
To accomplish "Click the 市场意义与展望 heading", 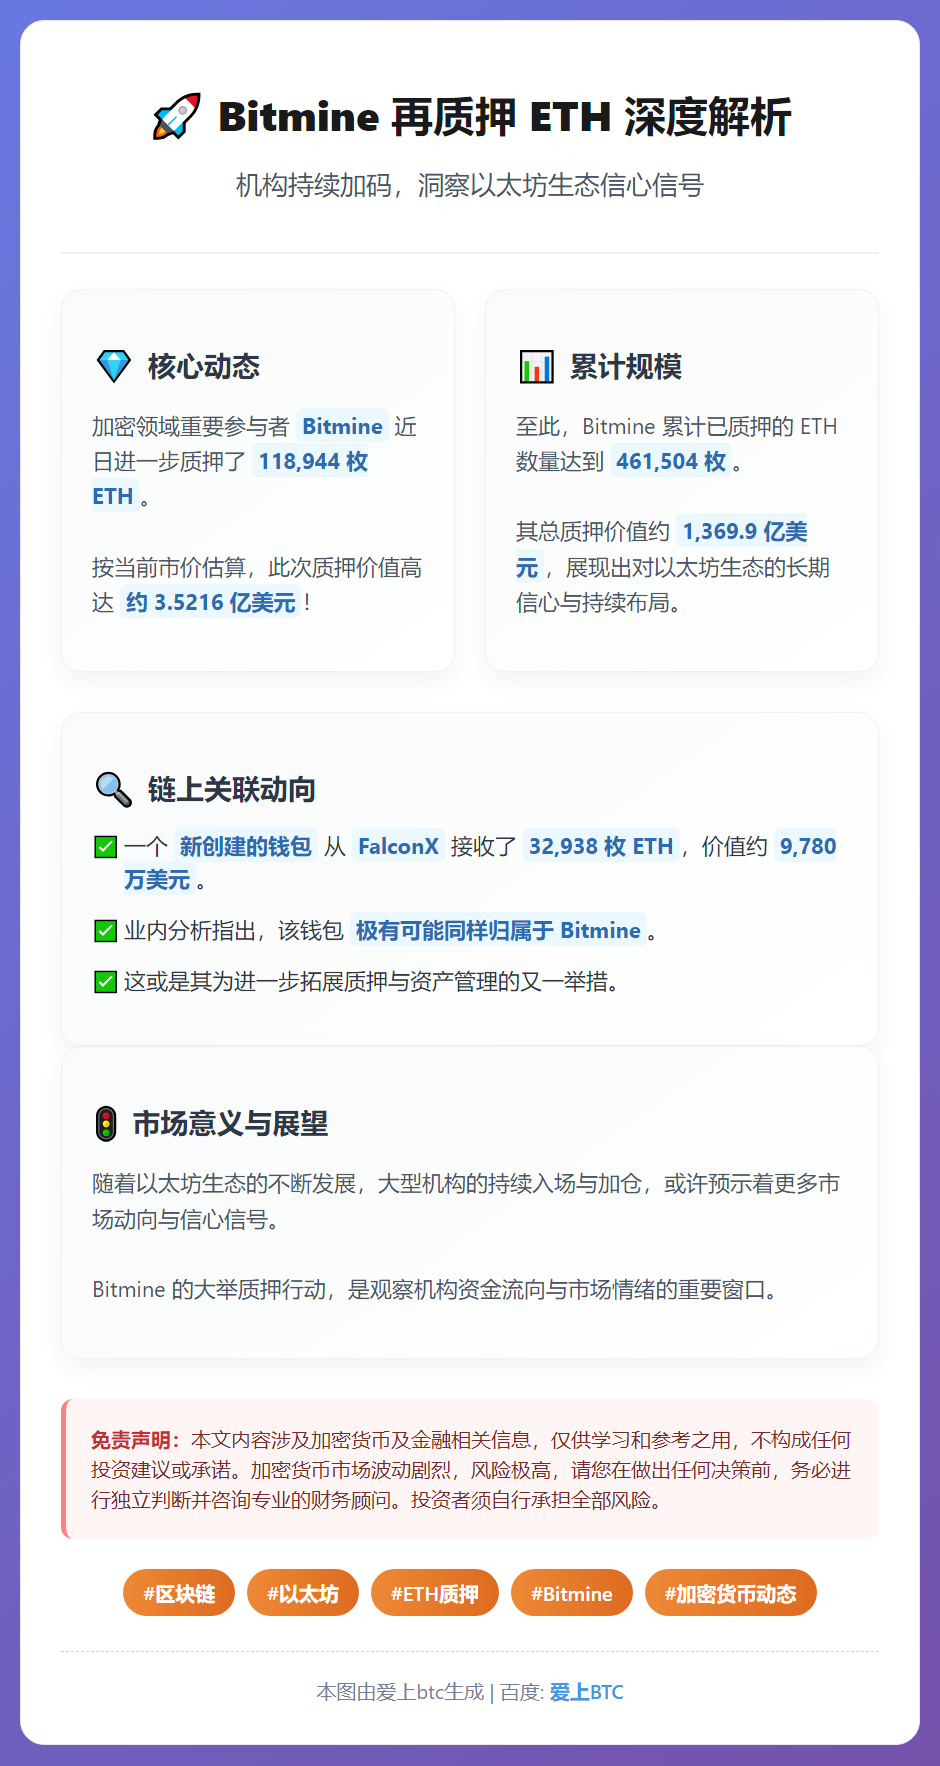I will coord(231,1124).
